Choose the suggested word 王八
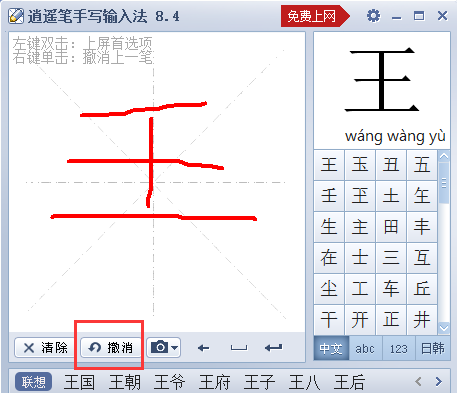Image resolution: width=457 pixels, height=393 pixels. pyautogui.click(x=304, y=382)
